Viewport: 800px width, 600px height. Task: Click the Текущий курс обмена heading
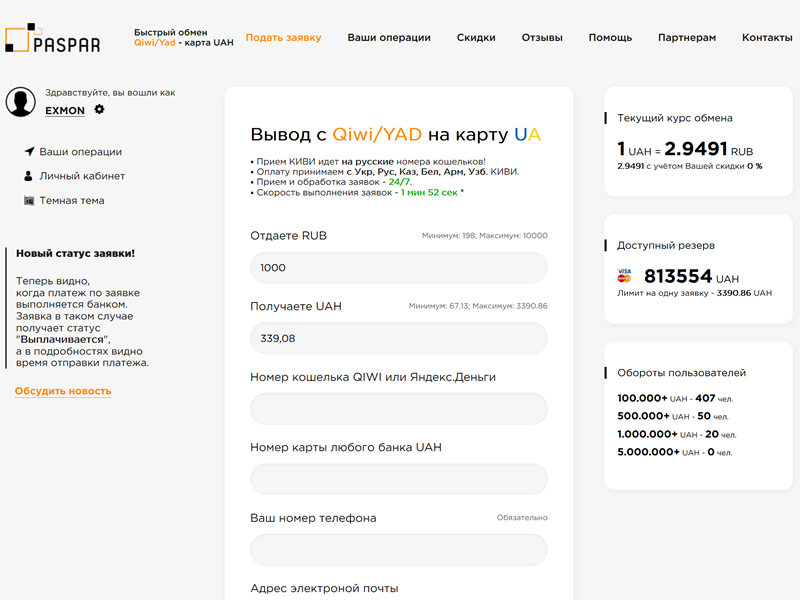click(674, 118)
